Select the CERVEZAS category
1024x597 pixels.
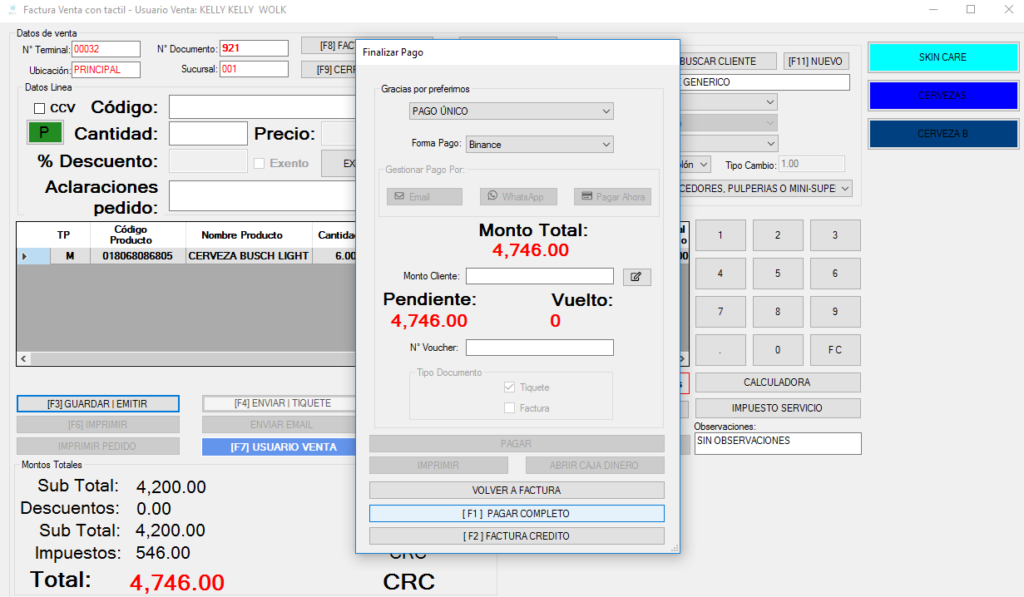coord(942,95)
